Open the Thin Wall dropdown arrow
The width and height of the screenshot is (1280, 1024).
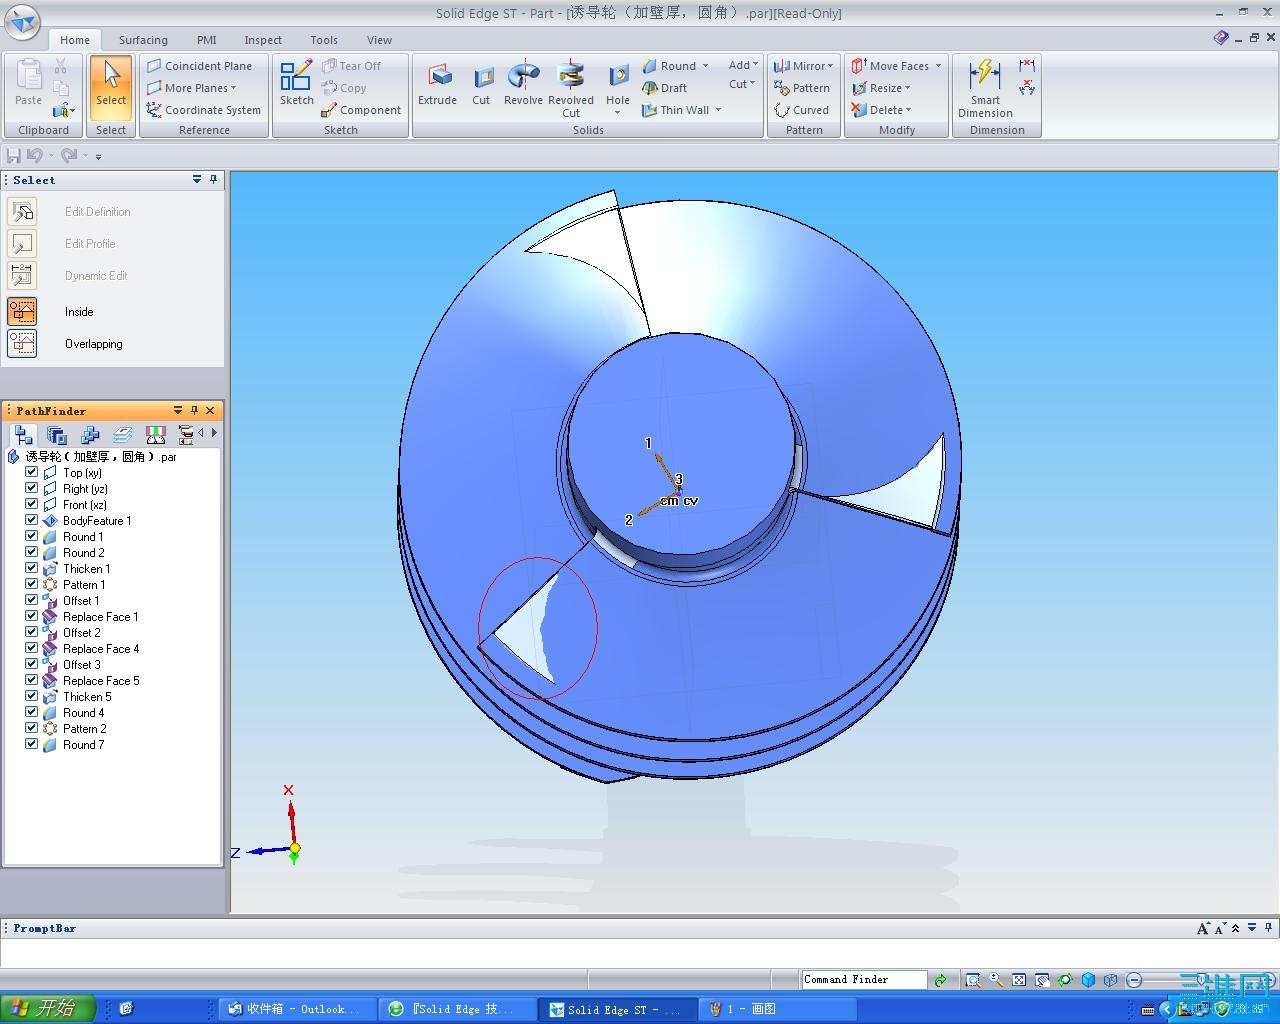tap(718, 110)
